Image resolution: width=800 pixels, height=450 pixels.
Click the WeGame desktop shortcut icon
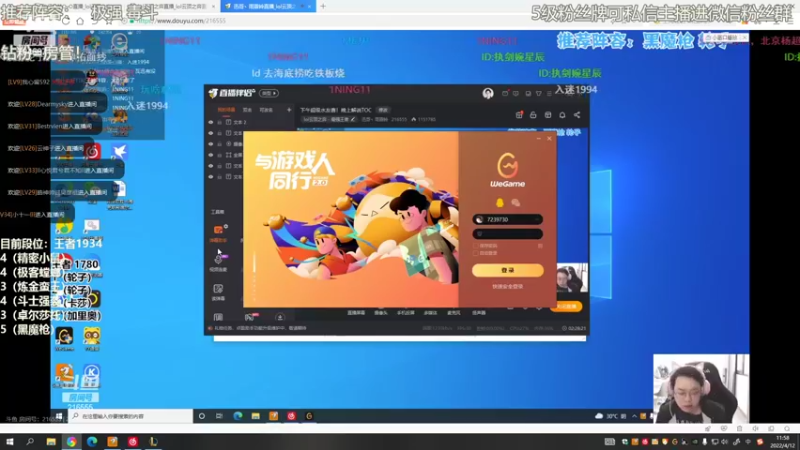[x=65, y=338]
